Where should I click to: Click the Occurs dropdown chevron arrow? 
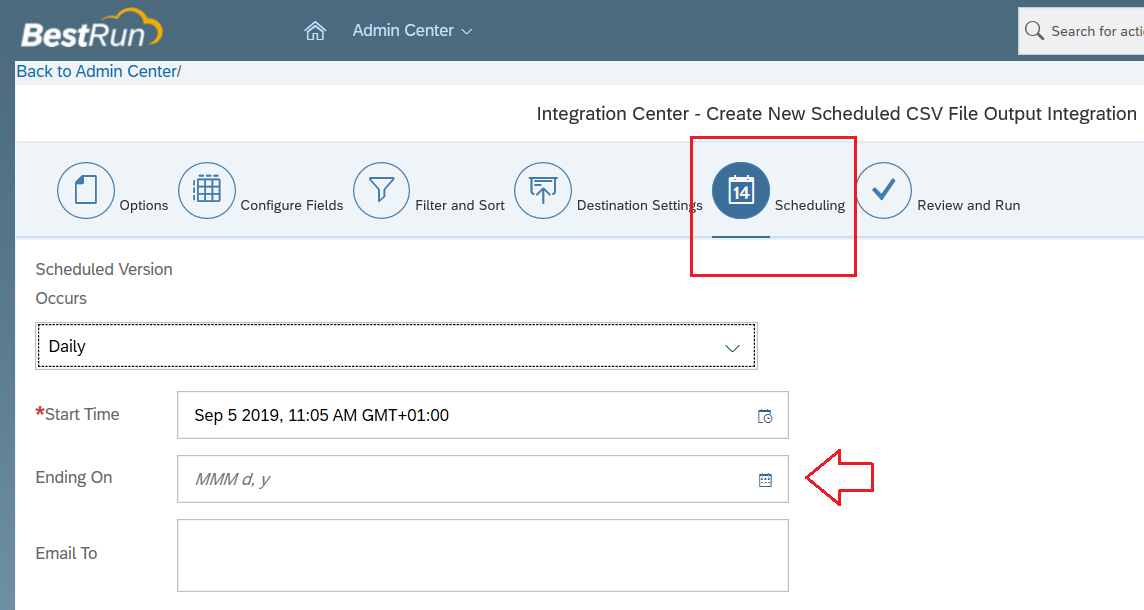[733, 348]
